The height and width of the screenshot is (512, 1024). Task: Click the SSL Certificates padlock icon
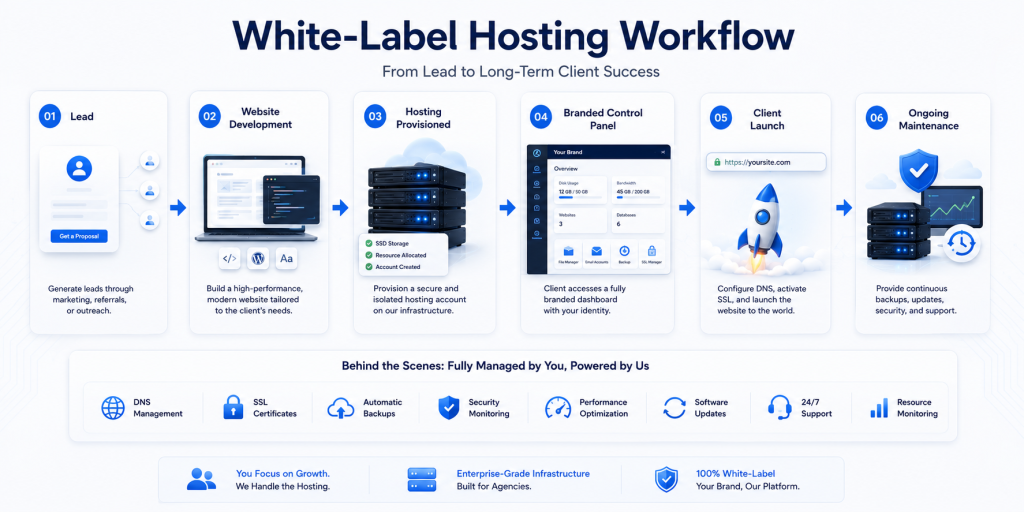pyautogui.click(x=233, y=408)
